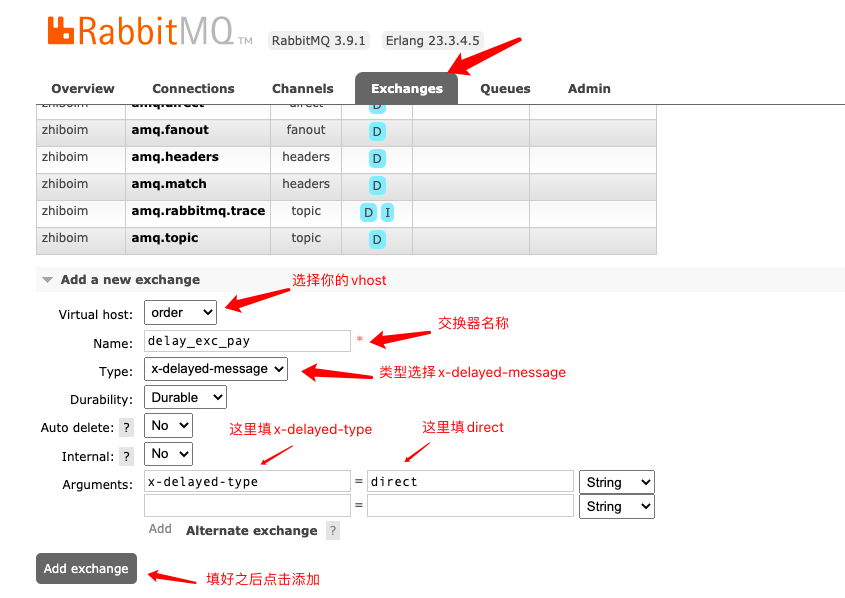Click the D badge in the amq.topic row

pyautogui.click(x=377, y=239)
